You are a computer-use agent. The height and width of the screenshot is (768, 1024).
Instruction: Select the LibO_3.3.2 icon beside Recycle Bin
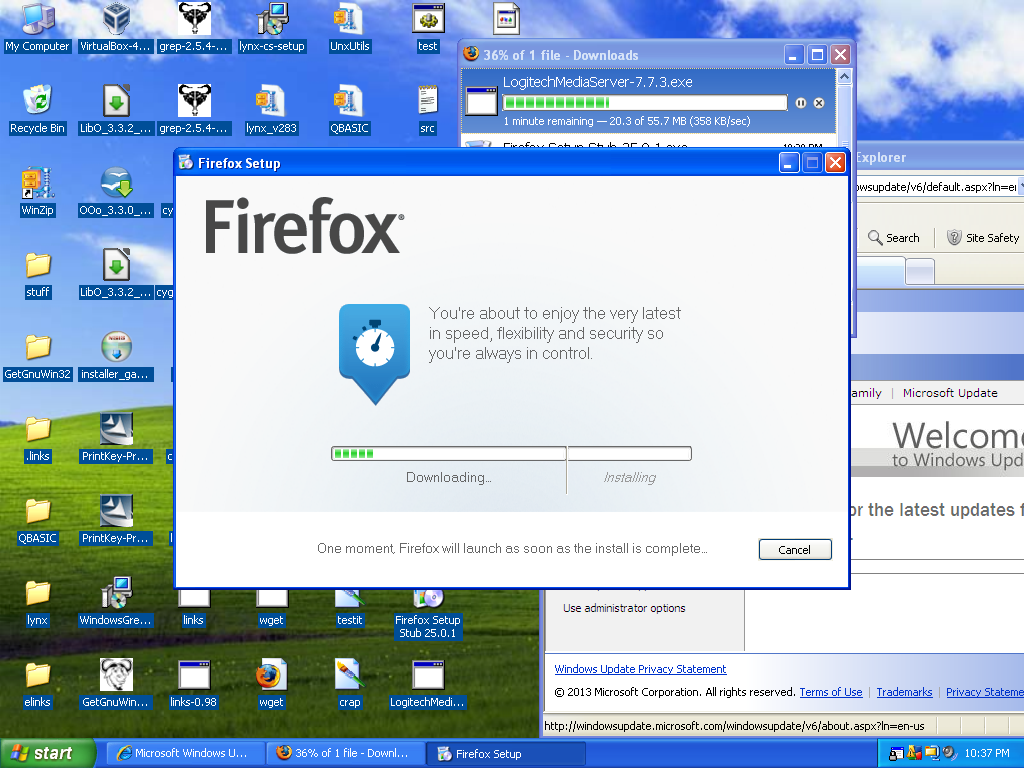point(116,109)
